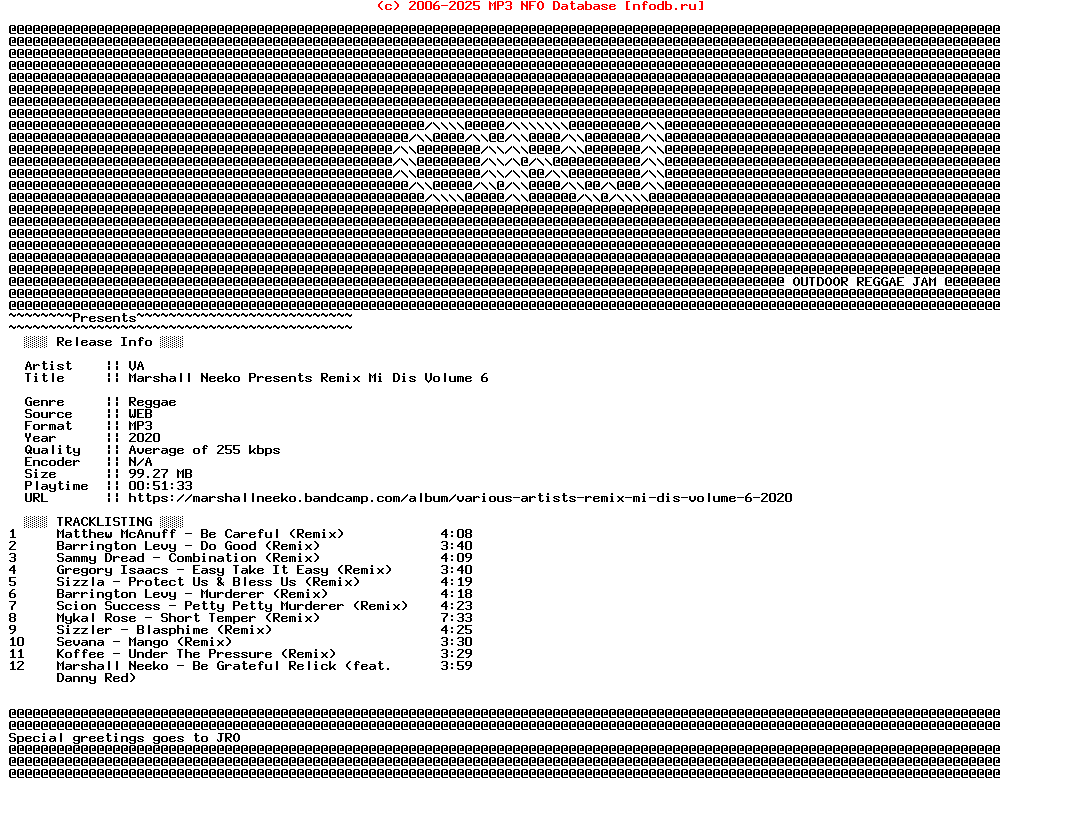Select the Playtime value 00:51:33

(x=160, y=486)
